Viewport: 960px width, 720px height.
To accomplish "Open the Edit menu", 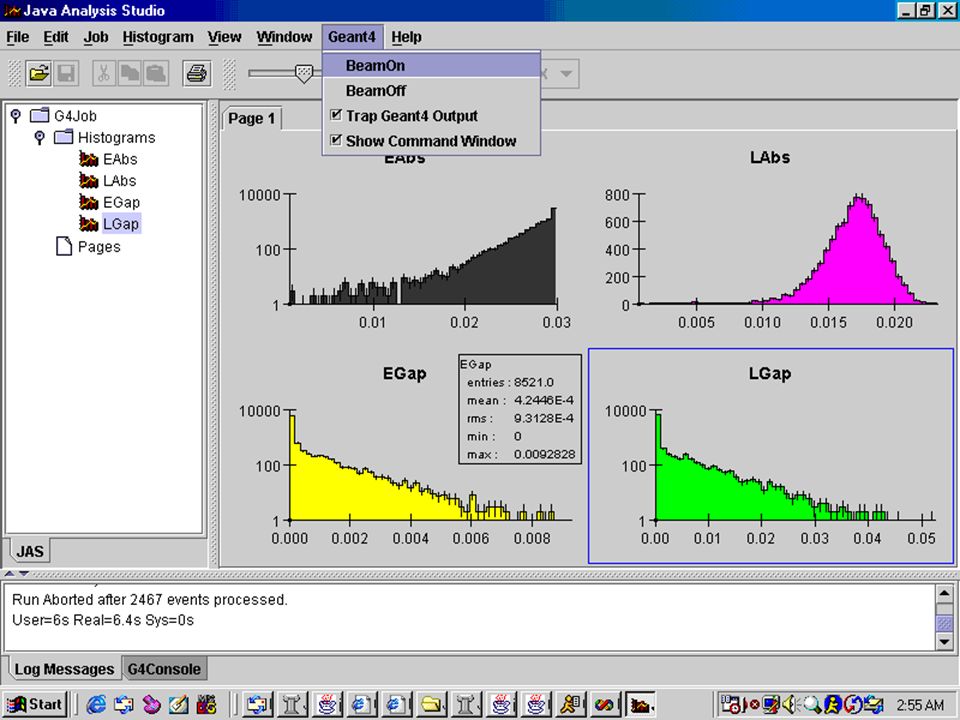I will pyautogui.click(x=56, y=37).
